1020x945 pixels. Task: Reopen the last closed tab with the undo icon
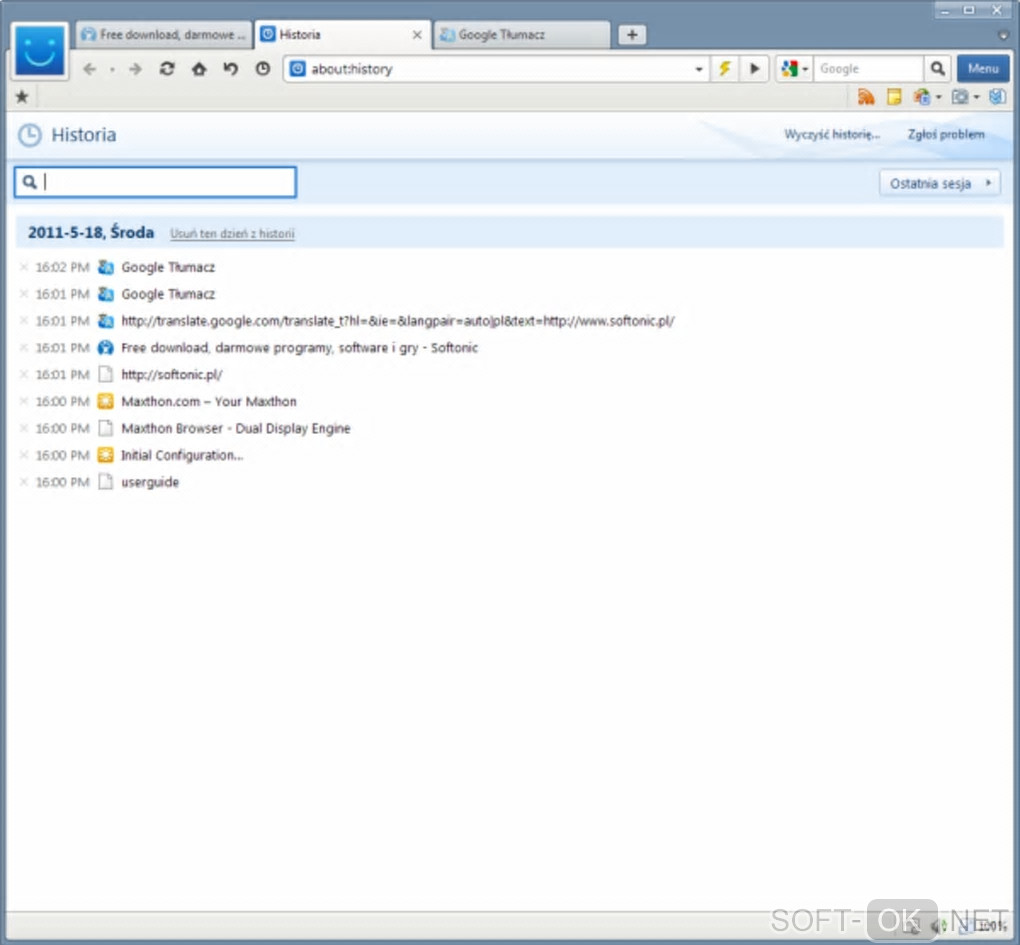click(x=231, y=69)
